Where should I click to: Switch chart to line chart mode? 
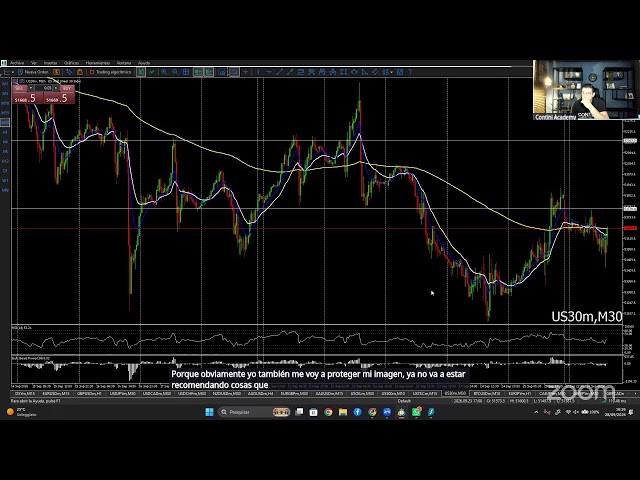coord(152,72)
